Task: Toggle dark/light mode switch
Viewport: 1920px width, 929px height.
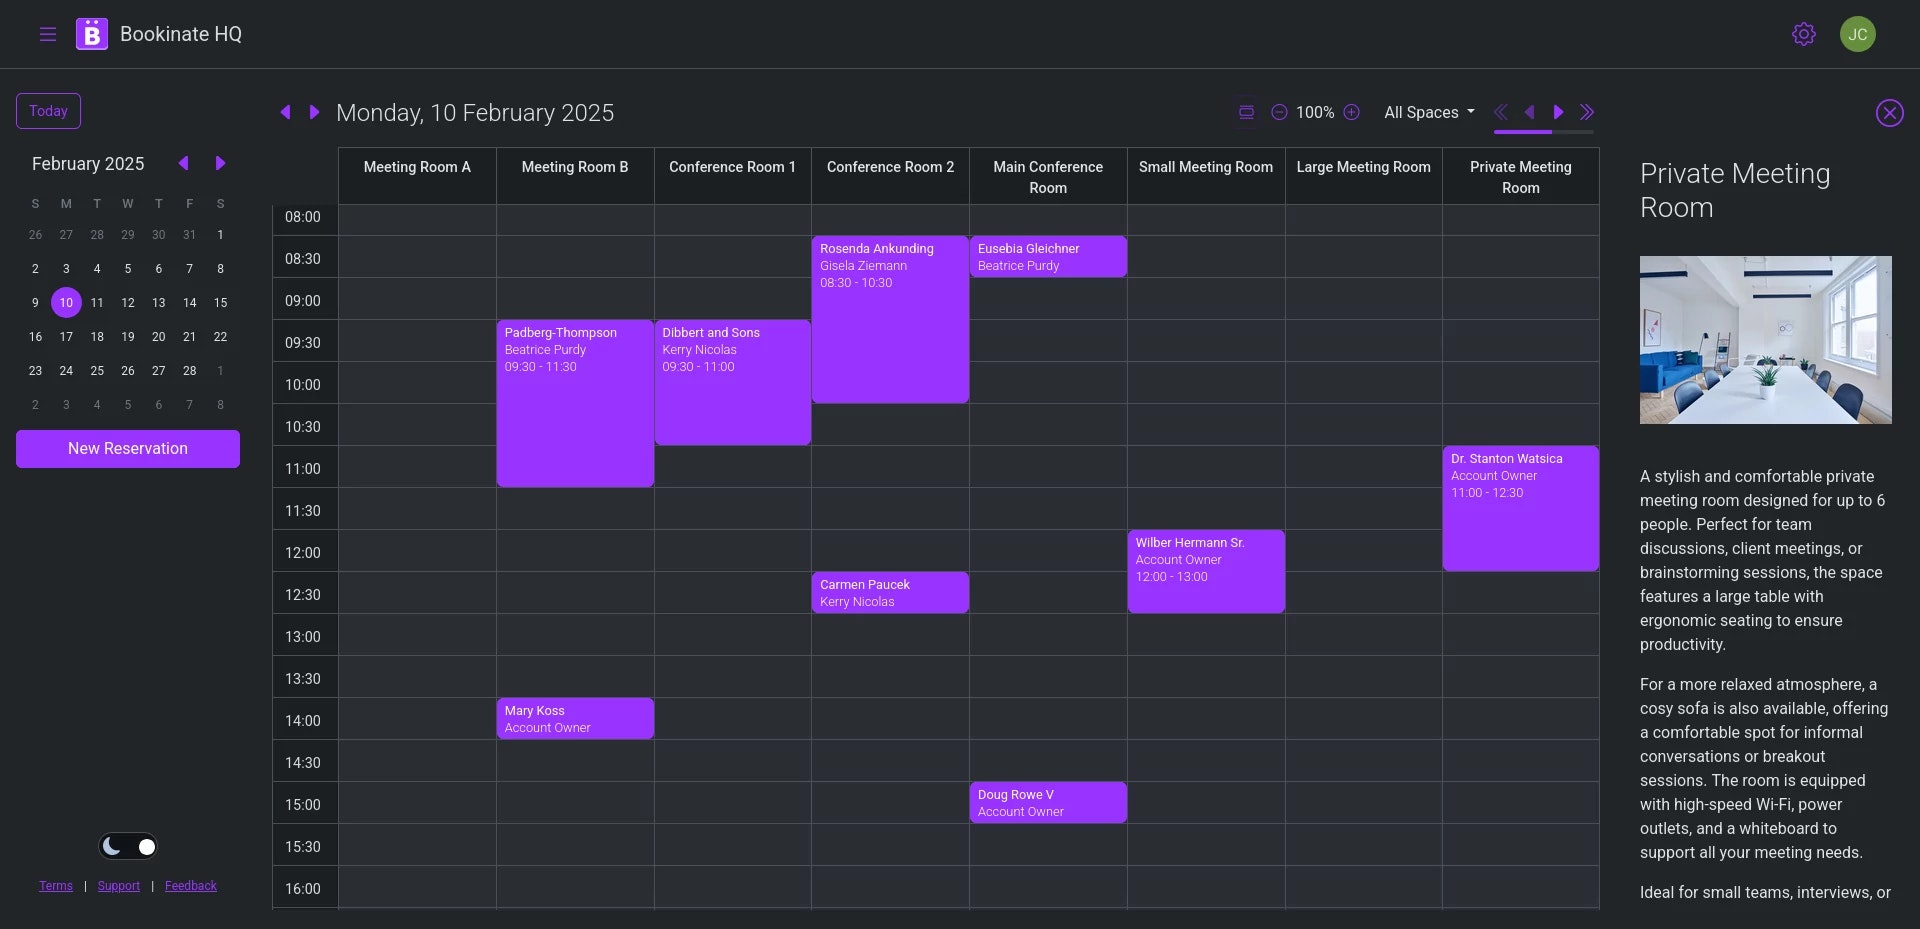Action: (128, 847)
